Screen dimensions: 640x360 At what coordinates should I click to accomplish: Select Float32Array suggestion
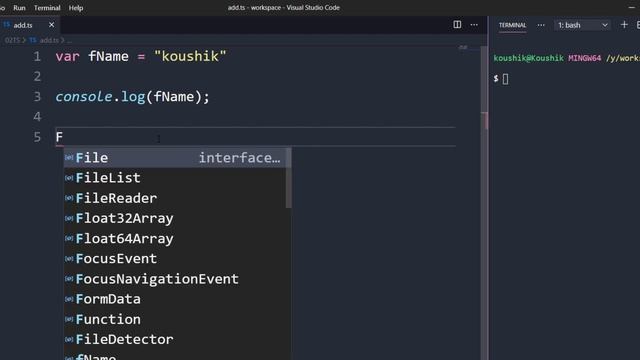(175, 218)
